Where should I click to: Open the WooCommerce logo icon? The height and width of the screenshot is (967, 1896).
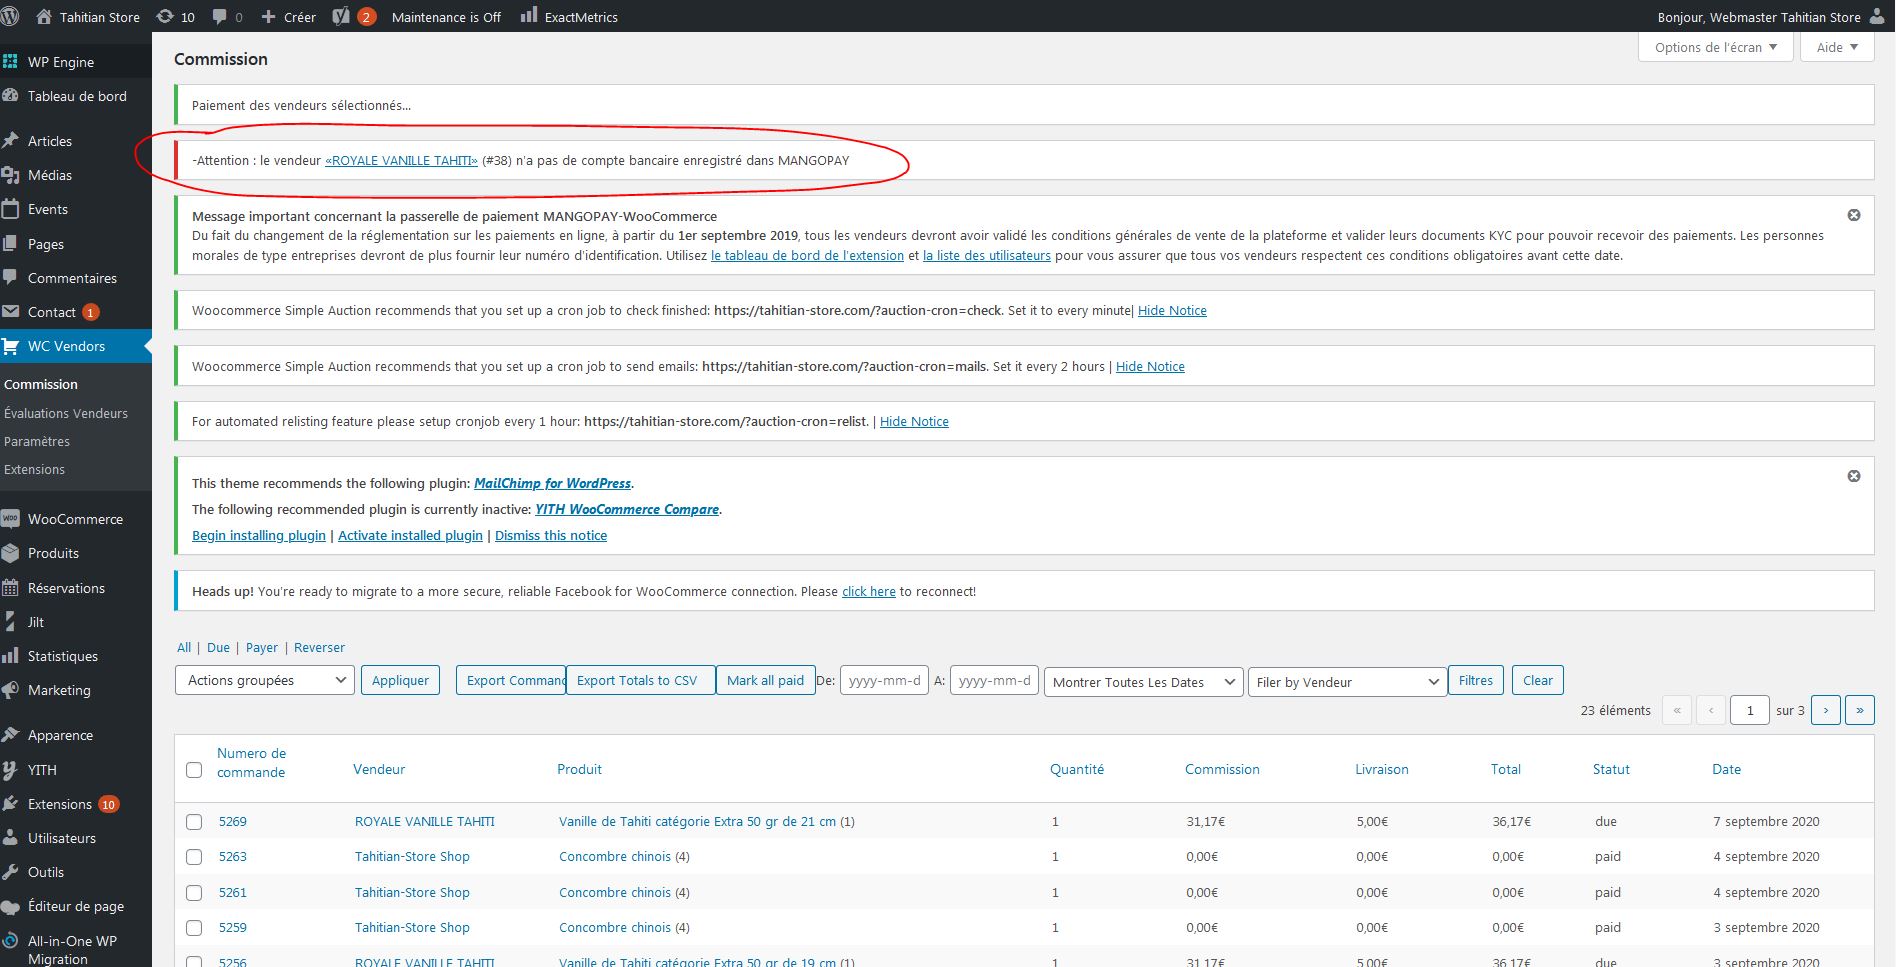(x=10, y=519)
